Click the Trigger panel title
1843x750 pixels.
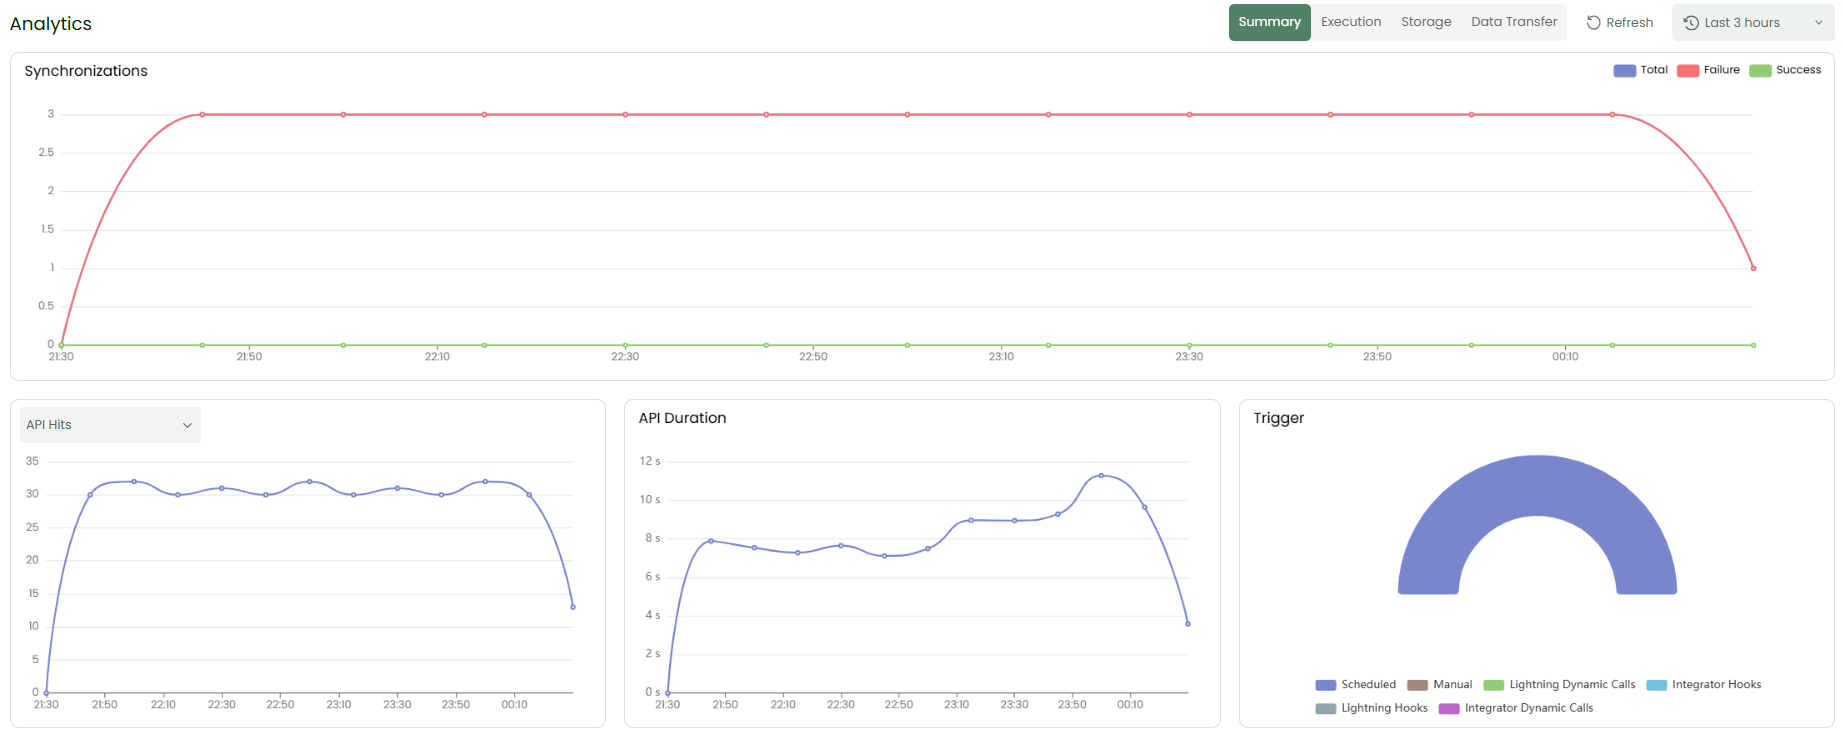(1279, 418)
